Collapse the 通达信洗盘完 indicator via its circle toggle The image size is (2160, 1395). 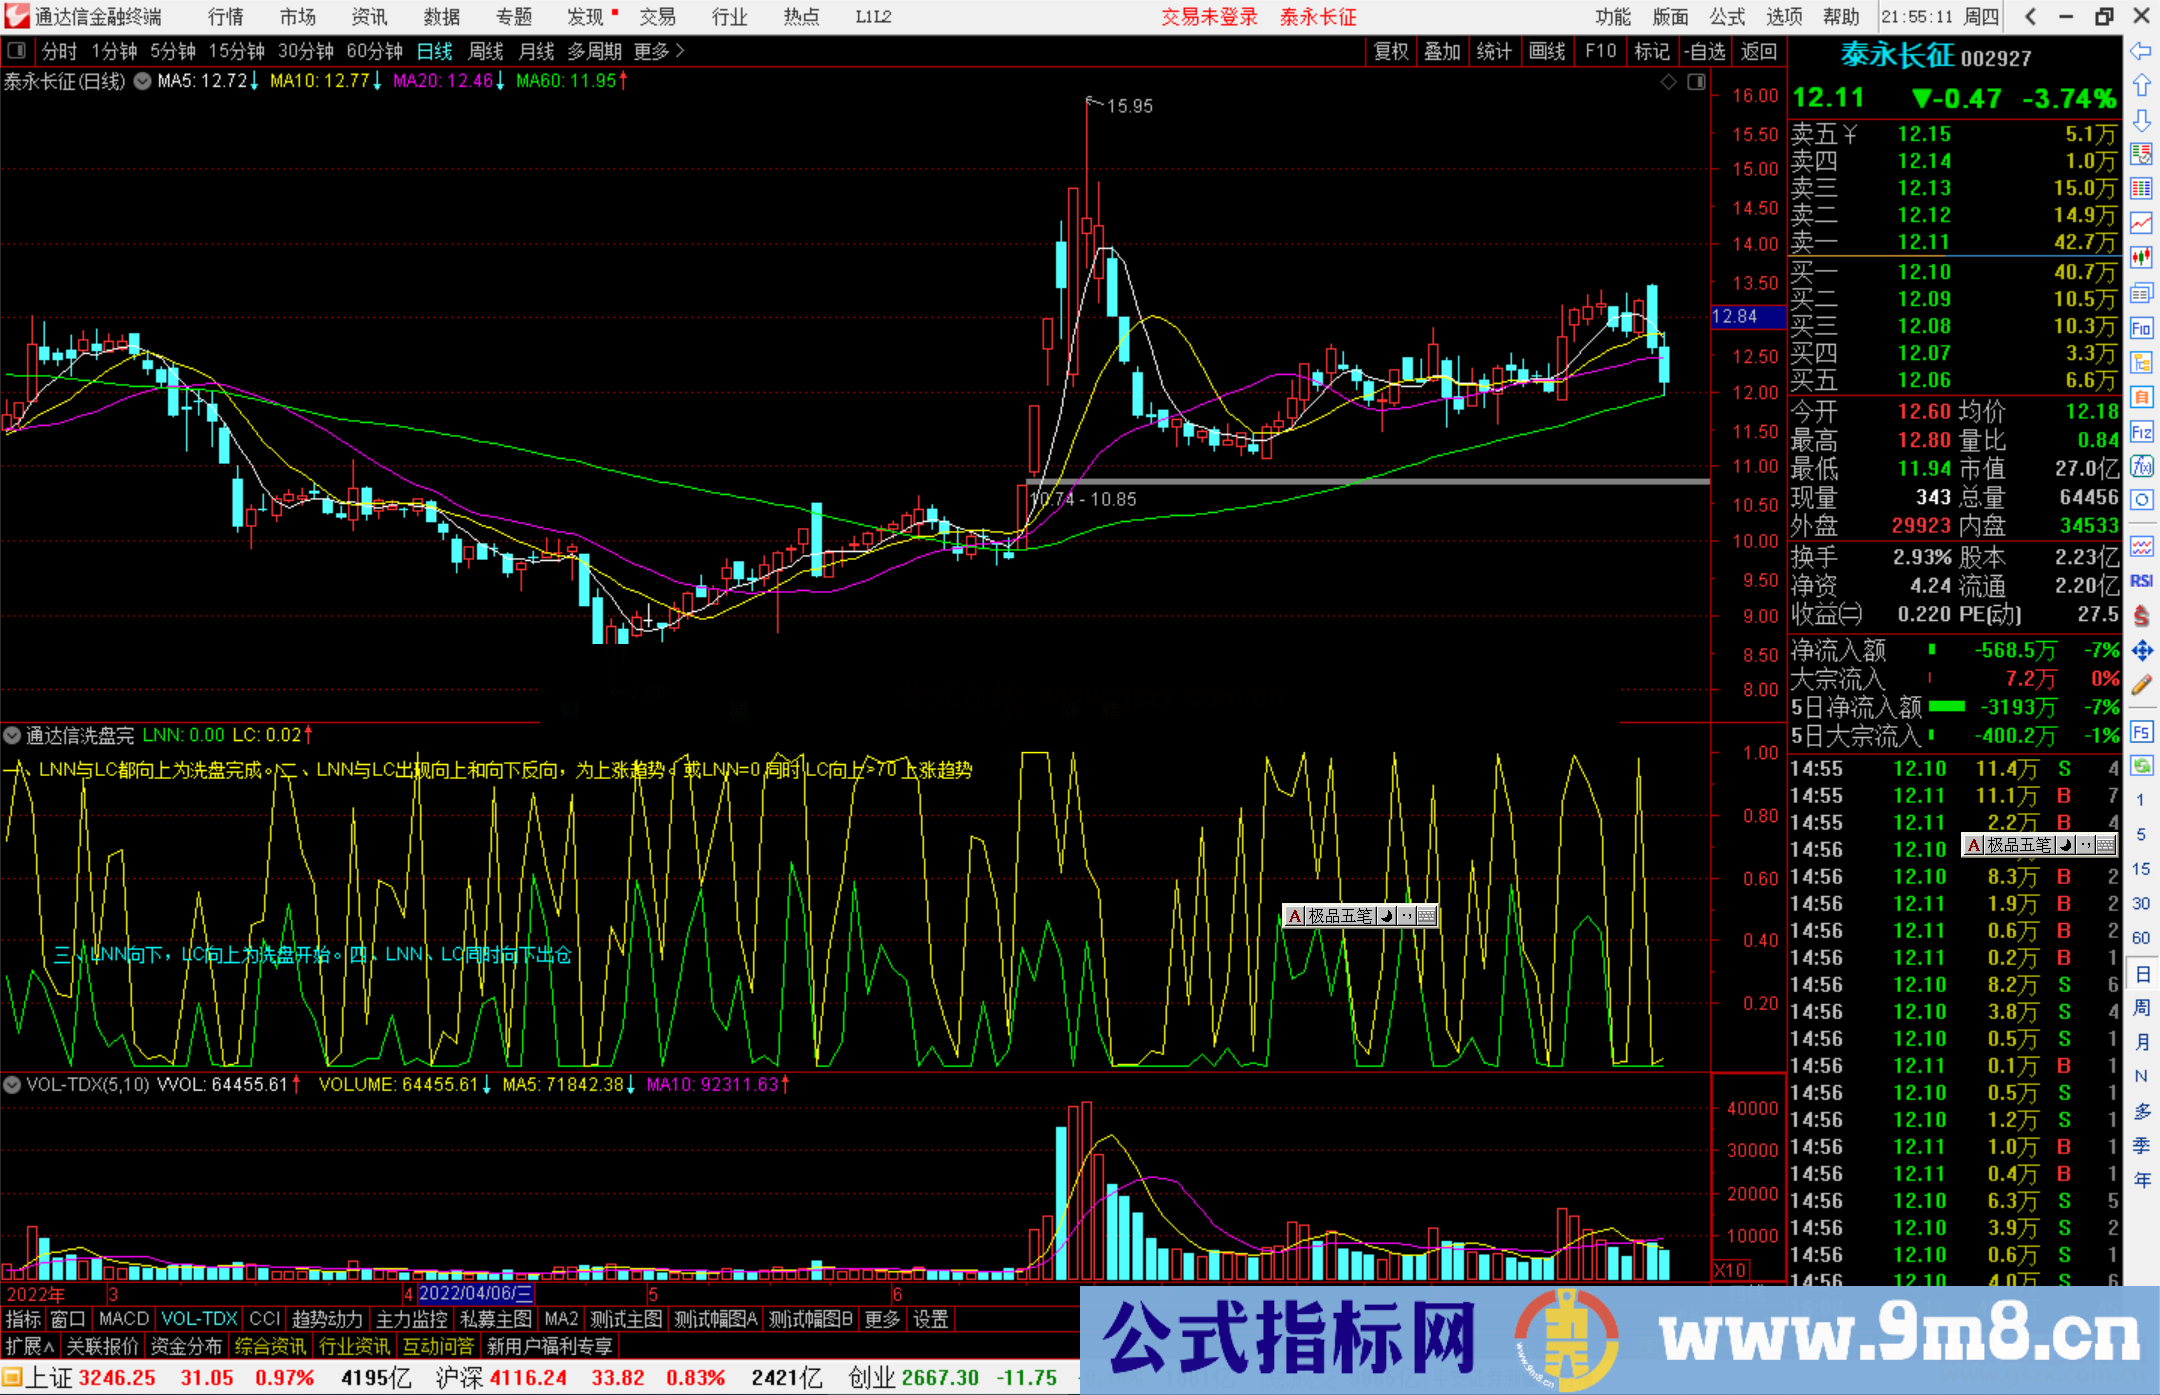tap(12, 735)
